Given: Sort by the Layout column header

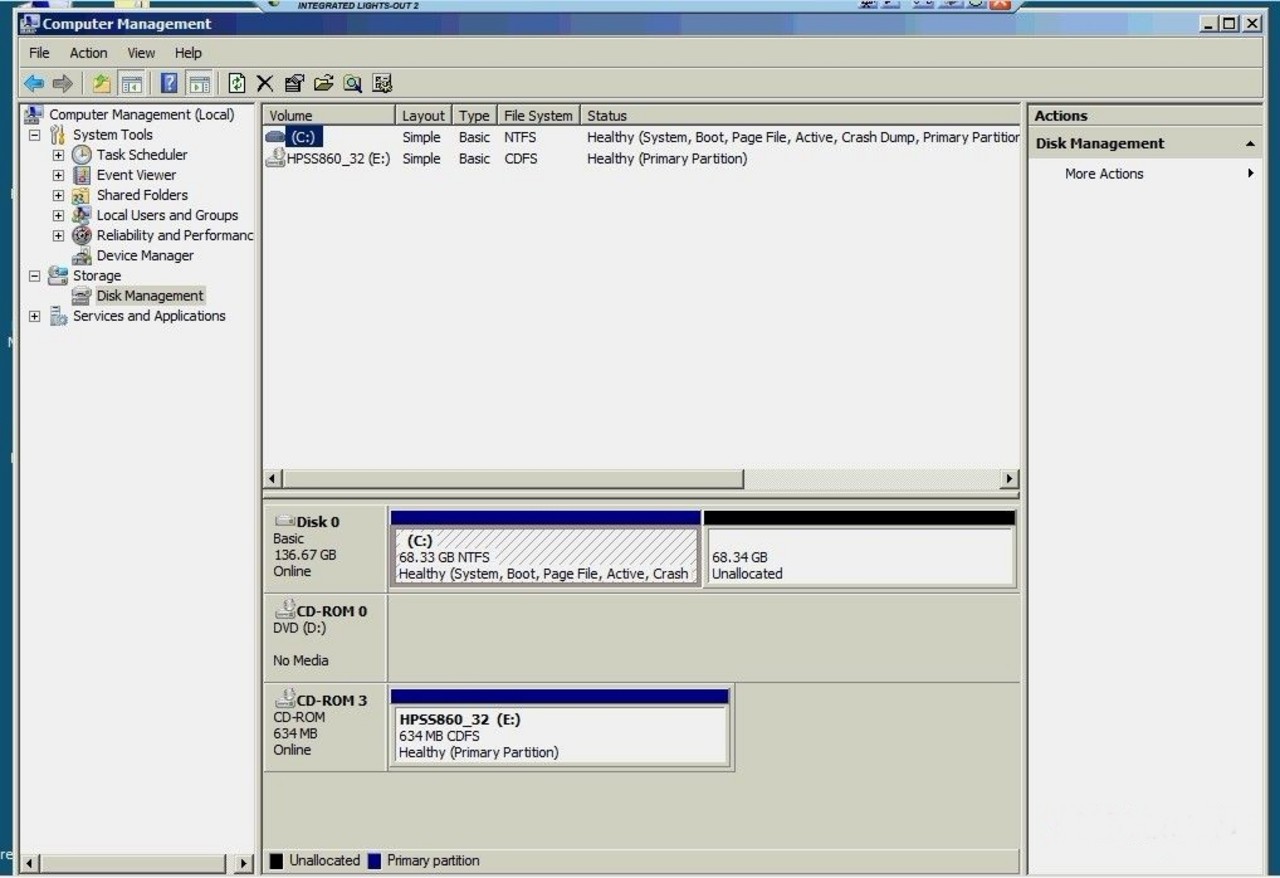Looking at the screenshot, I should (x=424, y=116).
